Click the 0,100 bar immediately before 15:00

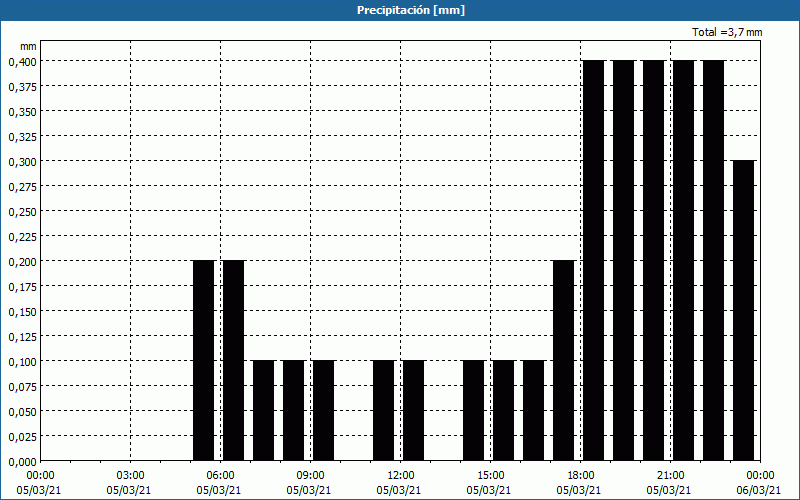473,411
